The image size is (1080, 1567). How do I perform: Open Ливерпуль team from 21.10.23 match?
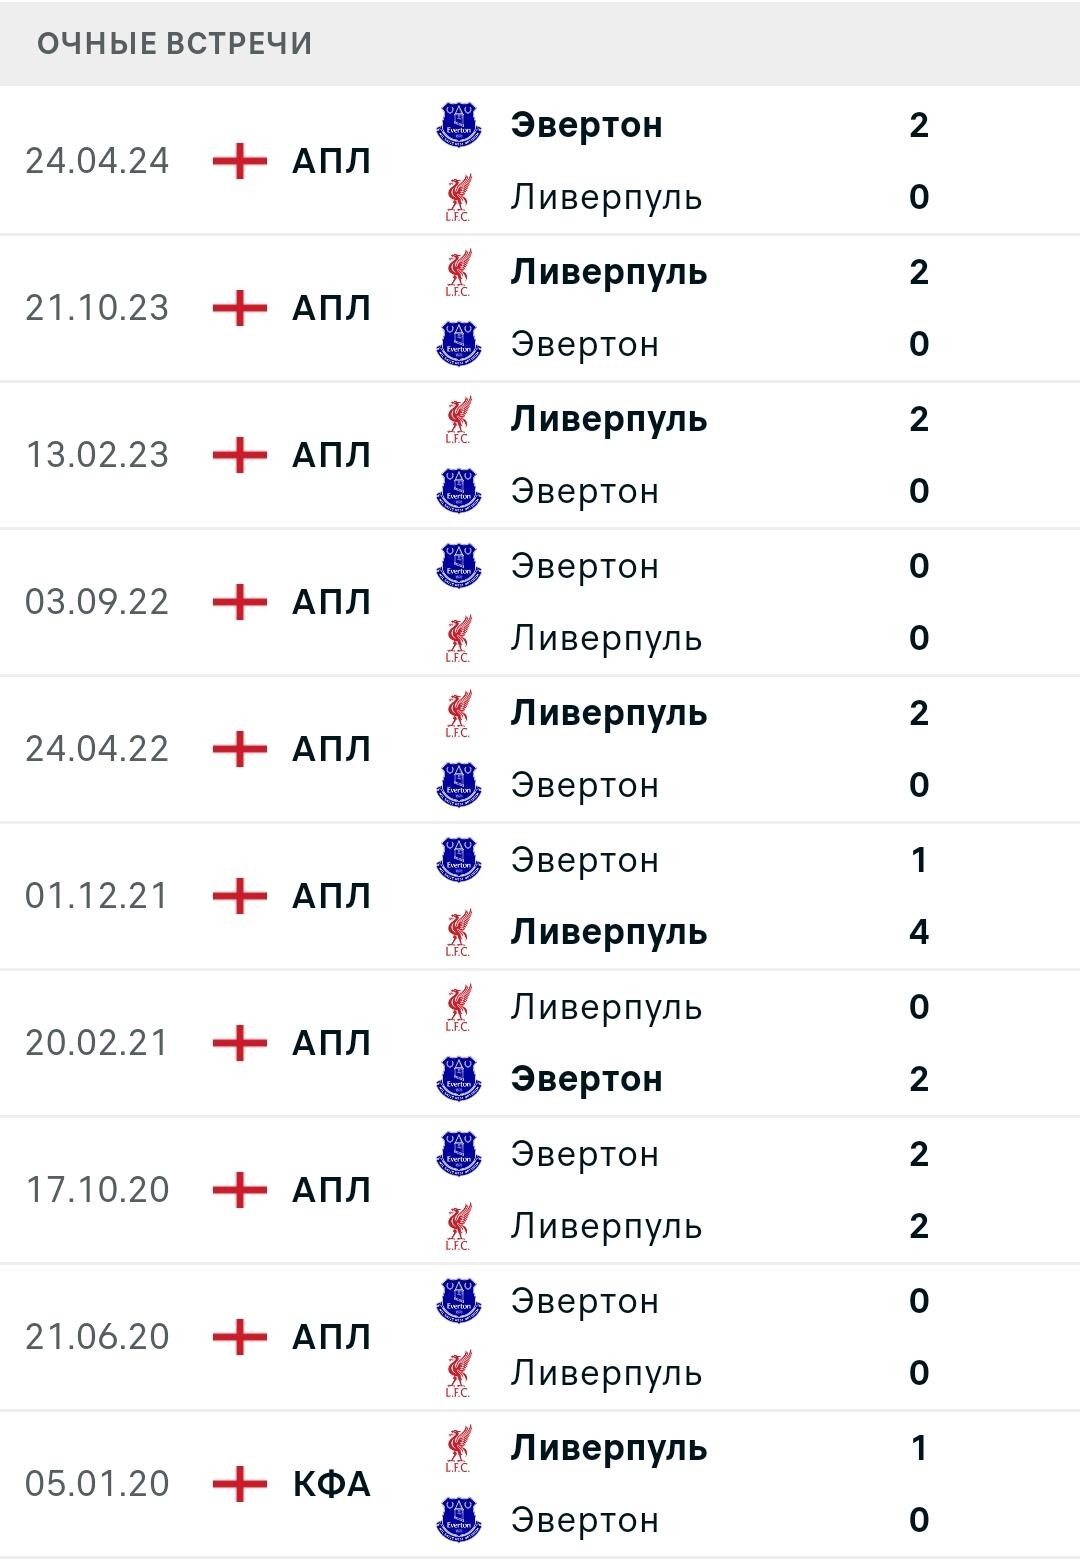pos(609,273)
